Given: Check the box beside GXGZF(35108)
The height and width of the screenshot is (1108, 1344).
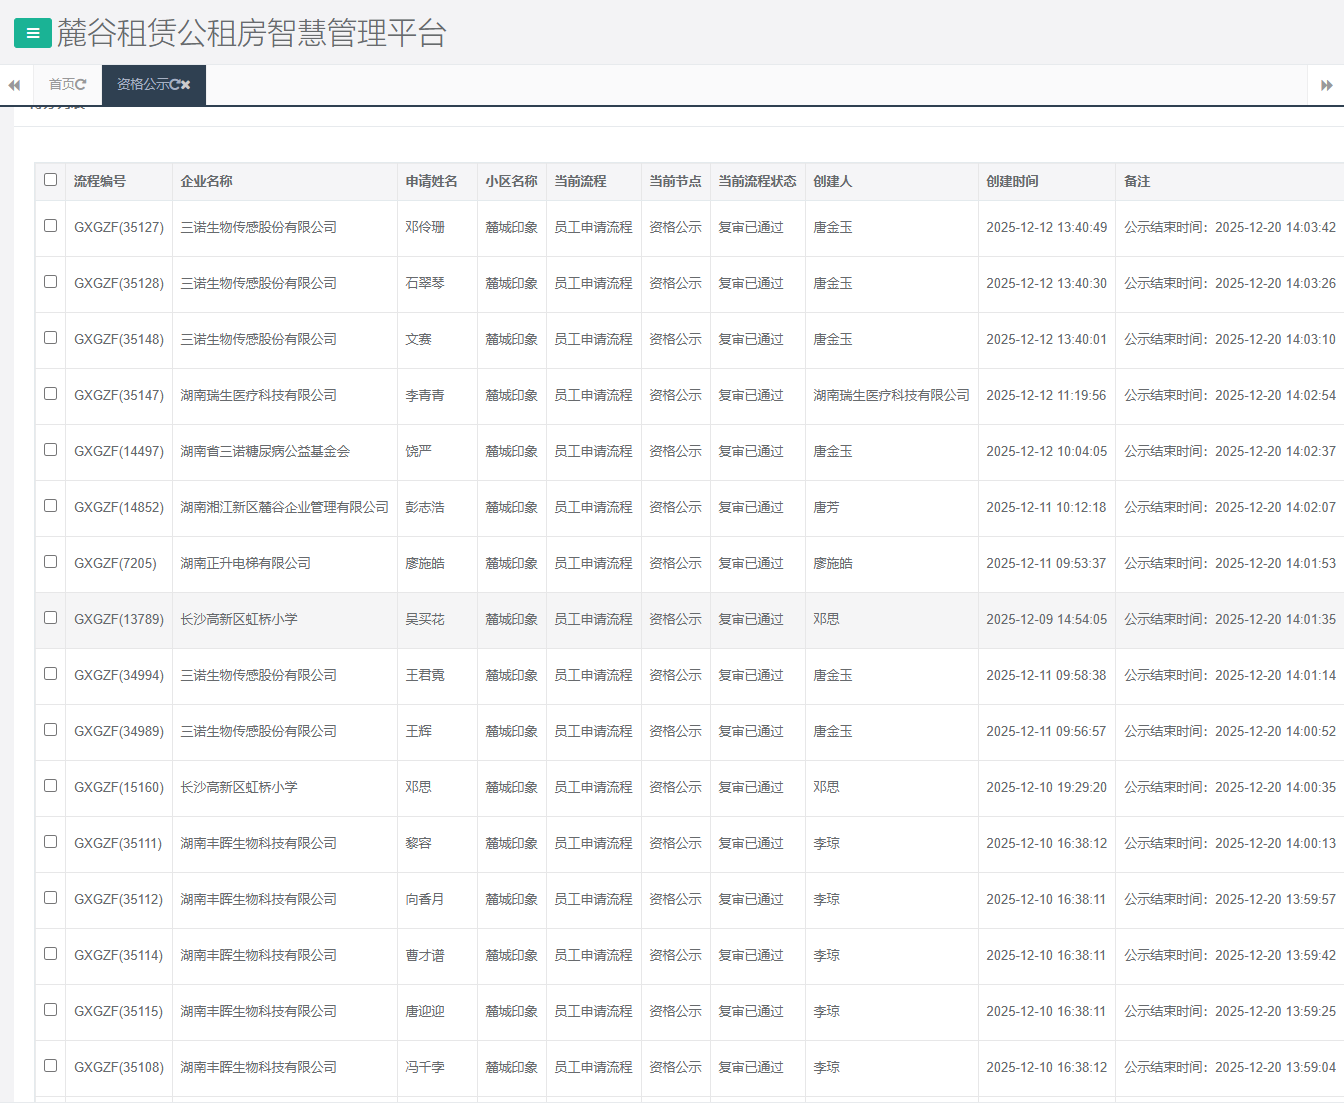Looking at the screenshot, I should [x=51, y=1066].
